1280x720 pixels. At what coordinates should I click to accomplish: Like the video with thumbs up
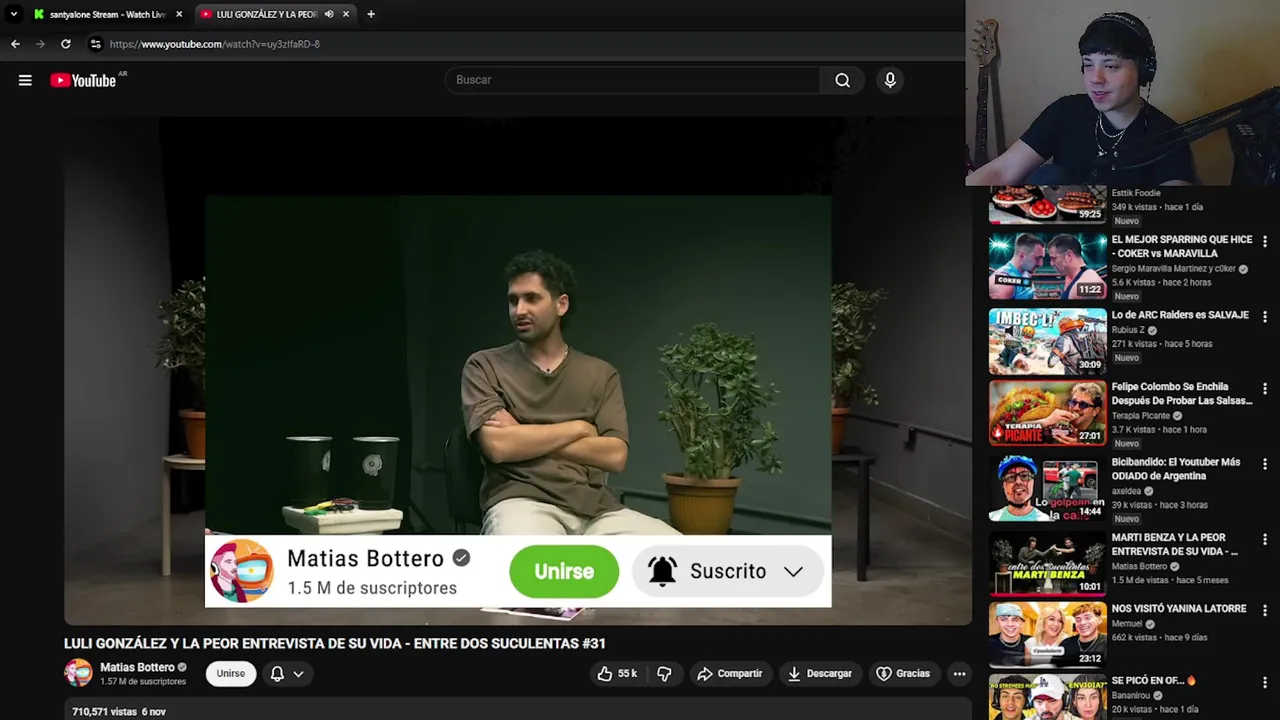(617, 674)
